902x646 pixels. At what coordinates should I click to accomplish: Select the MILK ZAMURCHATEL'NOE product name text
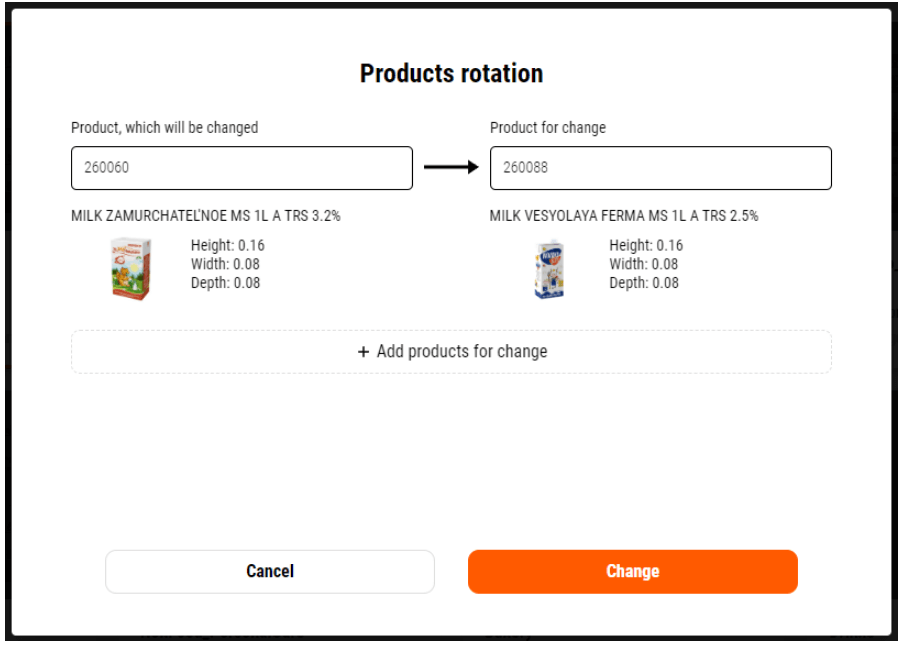tap(205, 216)
